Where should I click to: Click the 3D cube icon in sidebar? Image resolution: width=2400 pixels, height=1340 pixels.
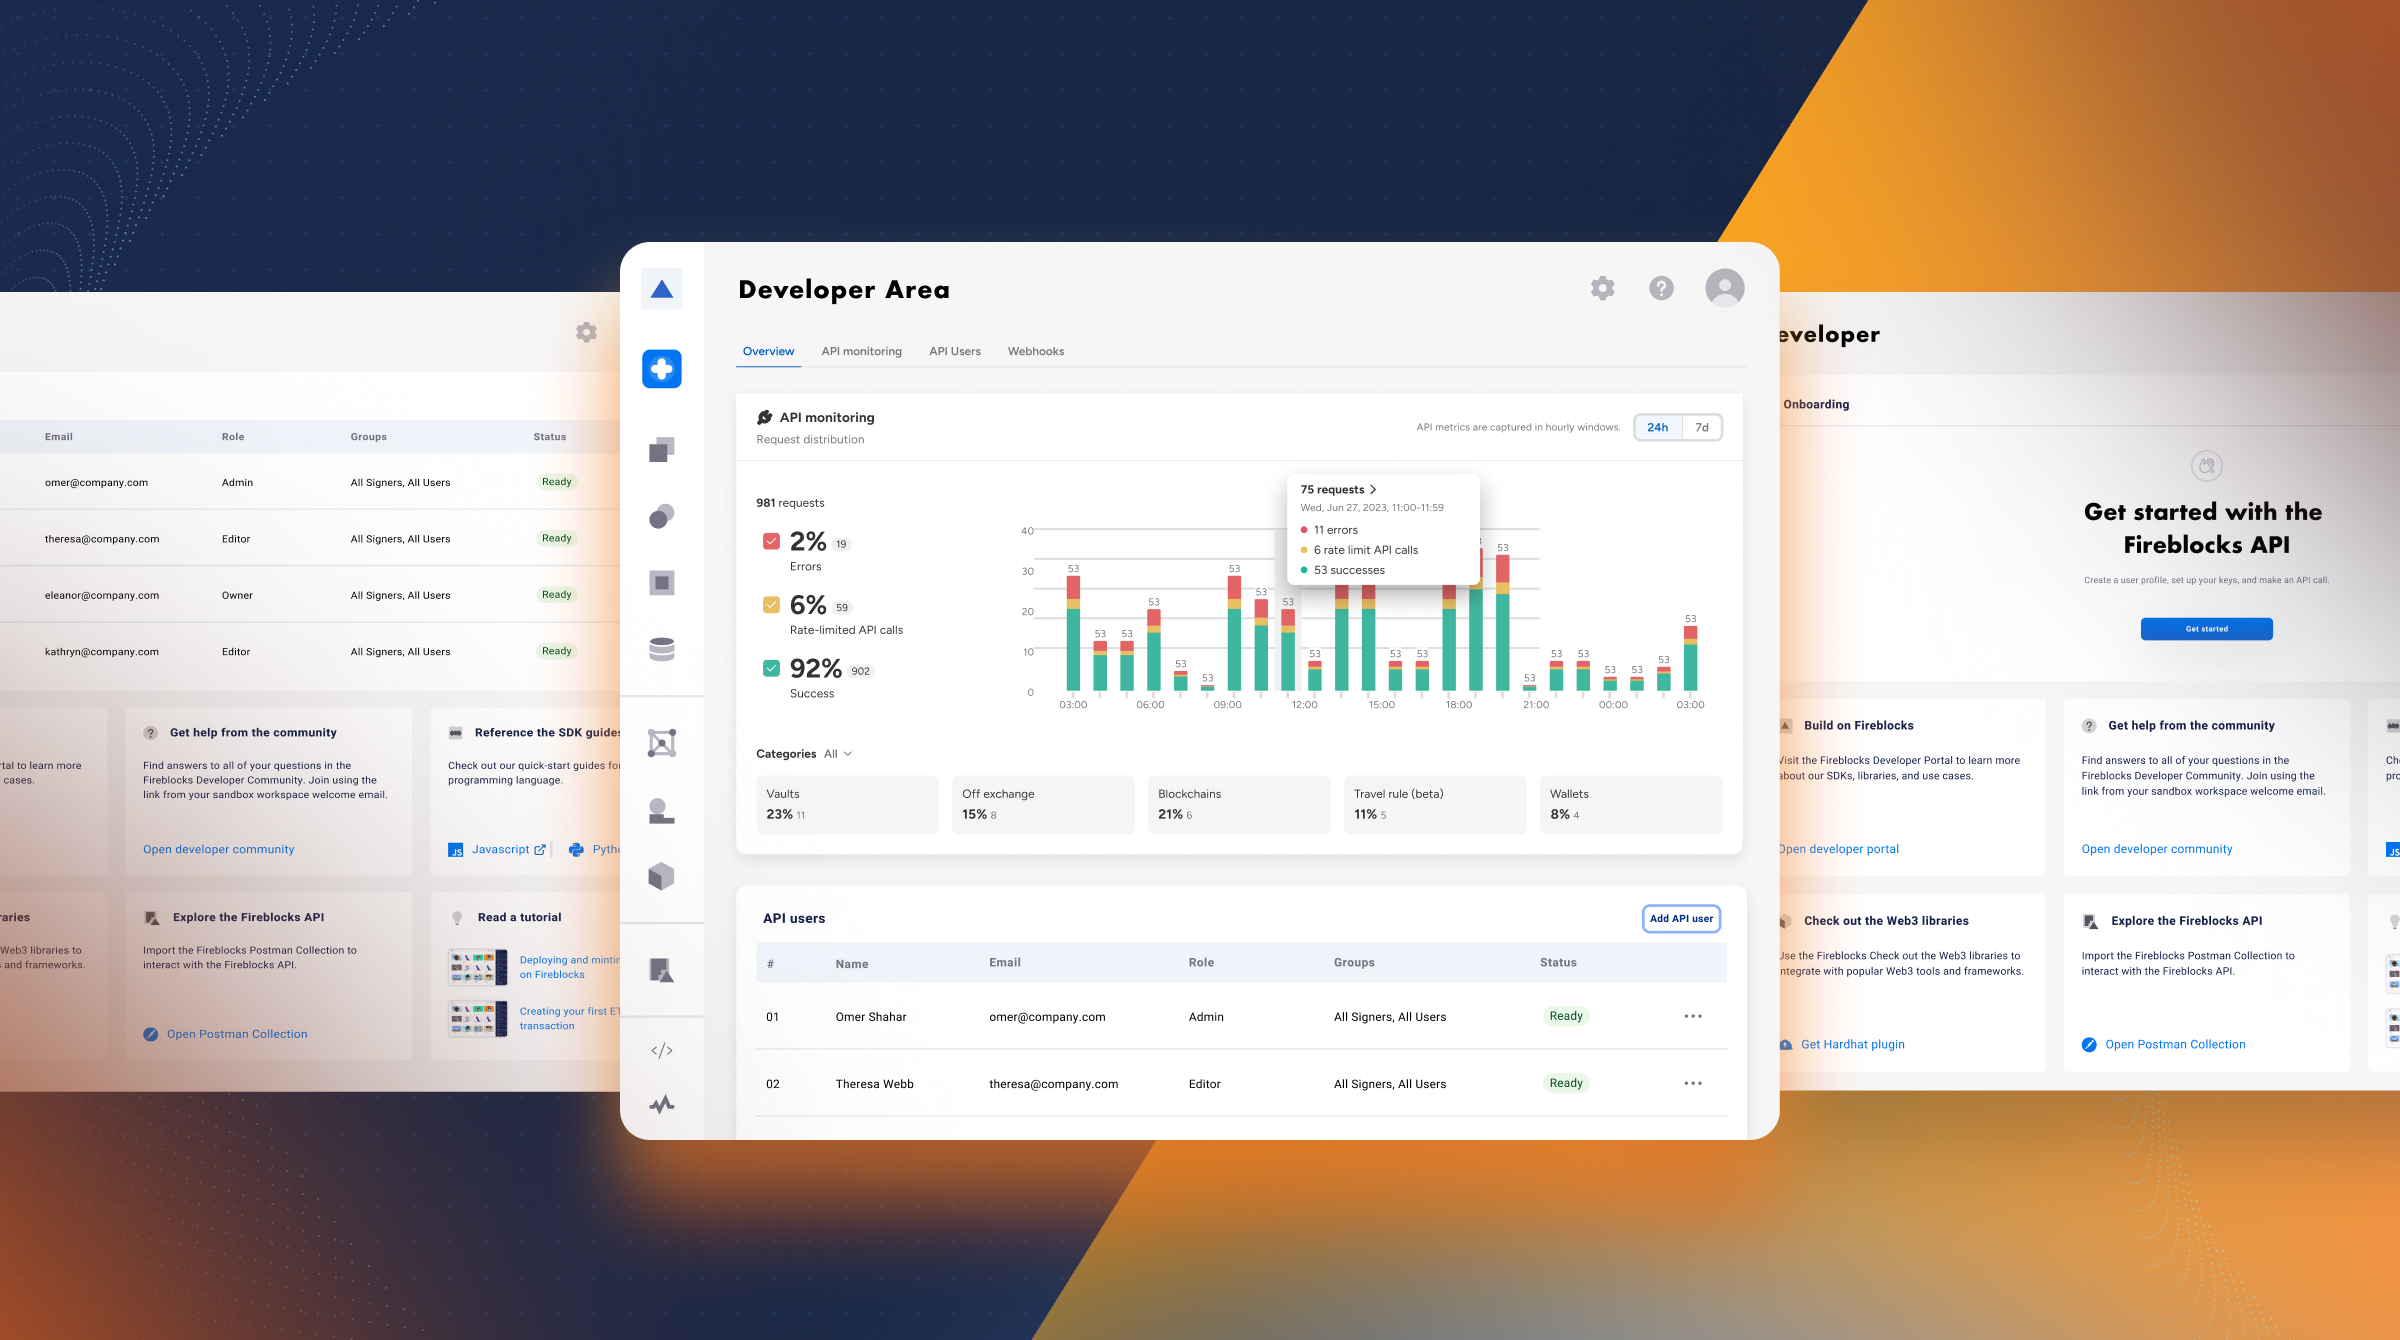661,878
